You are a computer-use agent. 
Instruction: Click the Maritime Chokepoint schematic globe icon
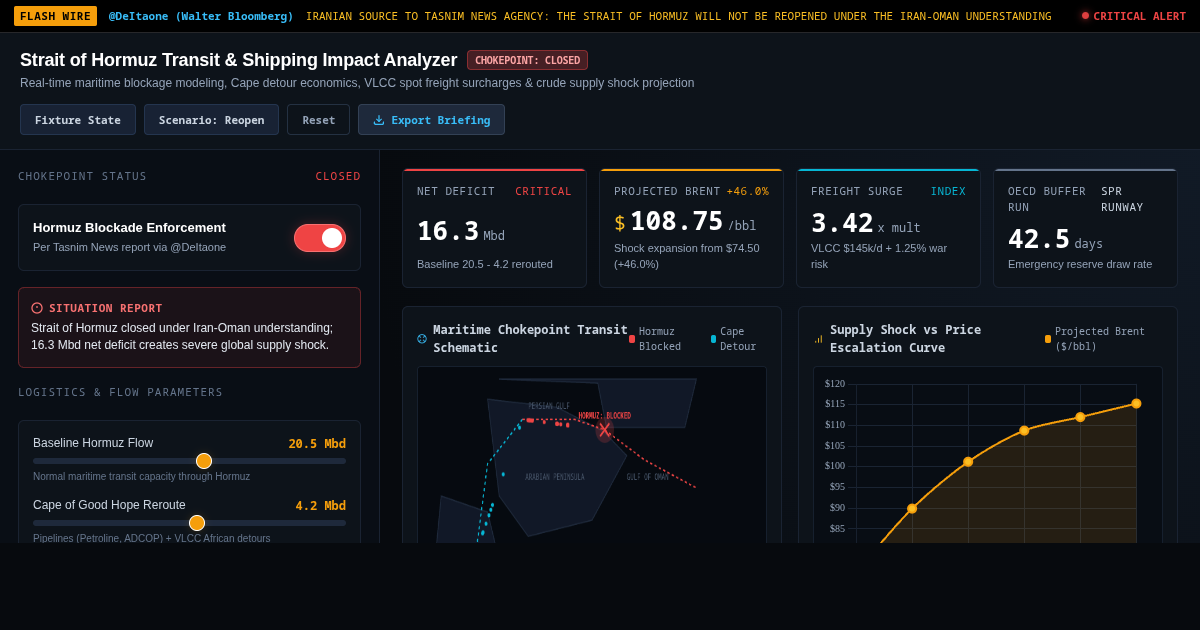coord(422,339)
